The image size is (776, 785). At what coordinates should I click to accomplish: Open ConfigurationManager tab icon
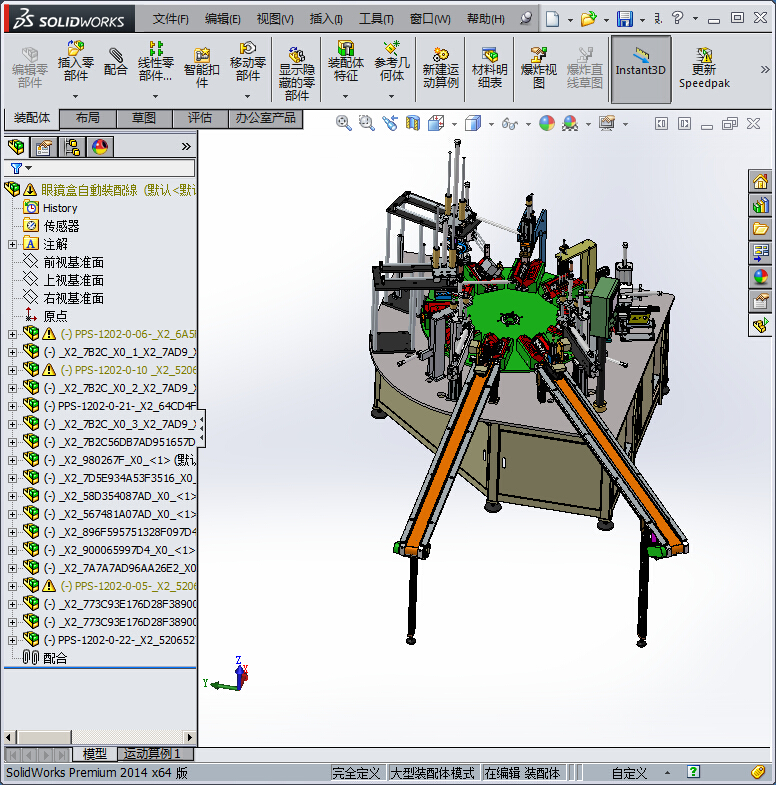point(72,147)
